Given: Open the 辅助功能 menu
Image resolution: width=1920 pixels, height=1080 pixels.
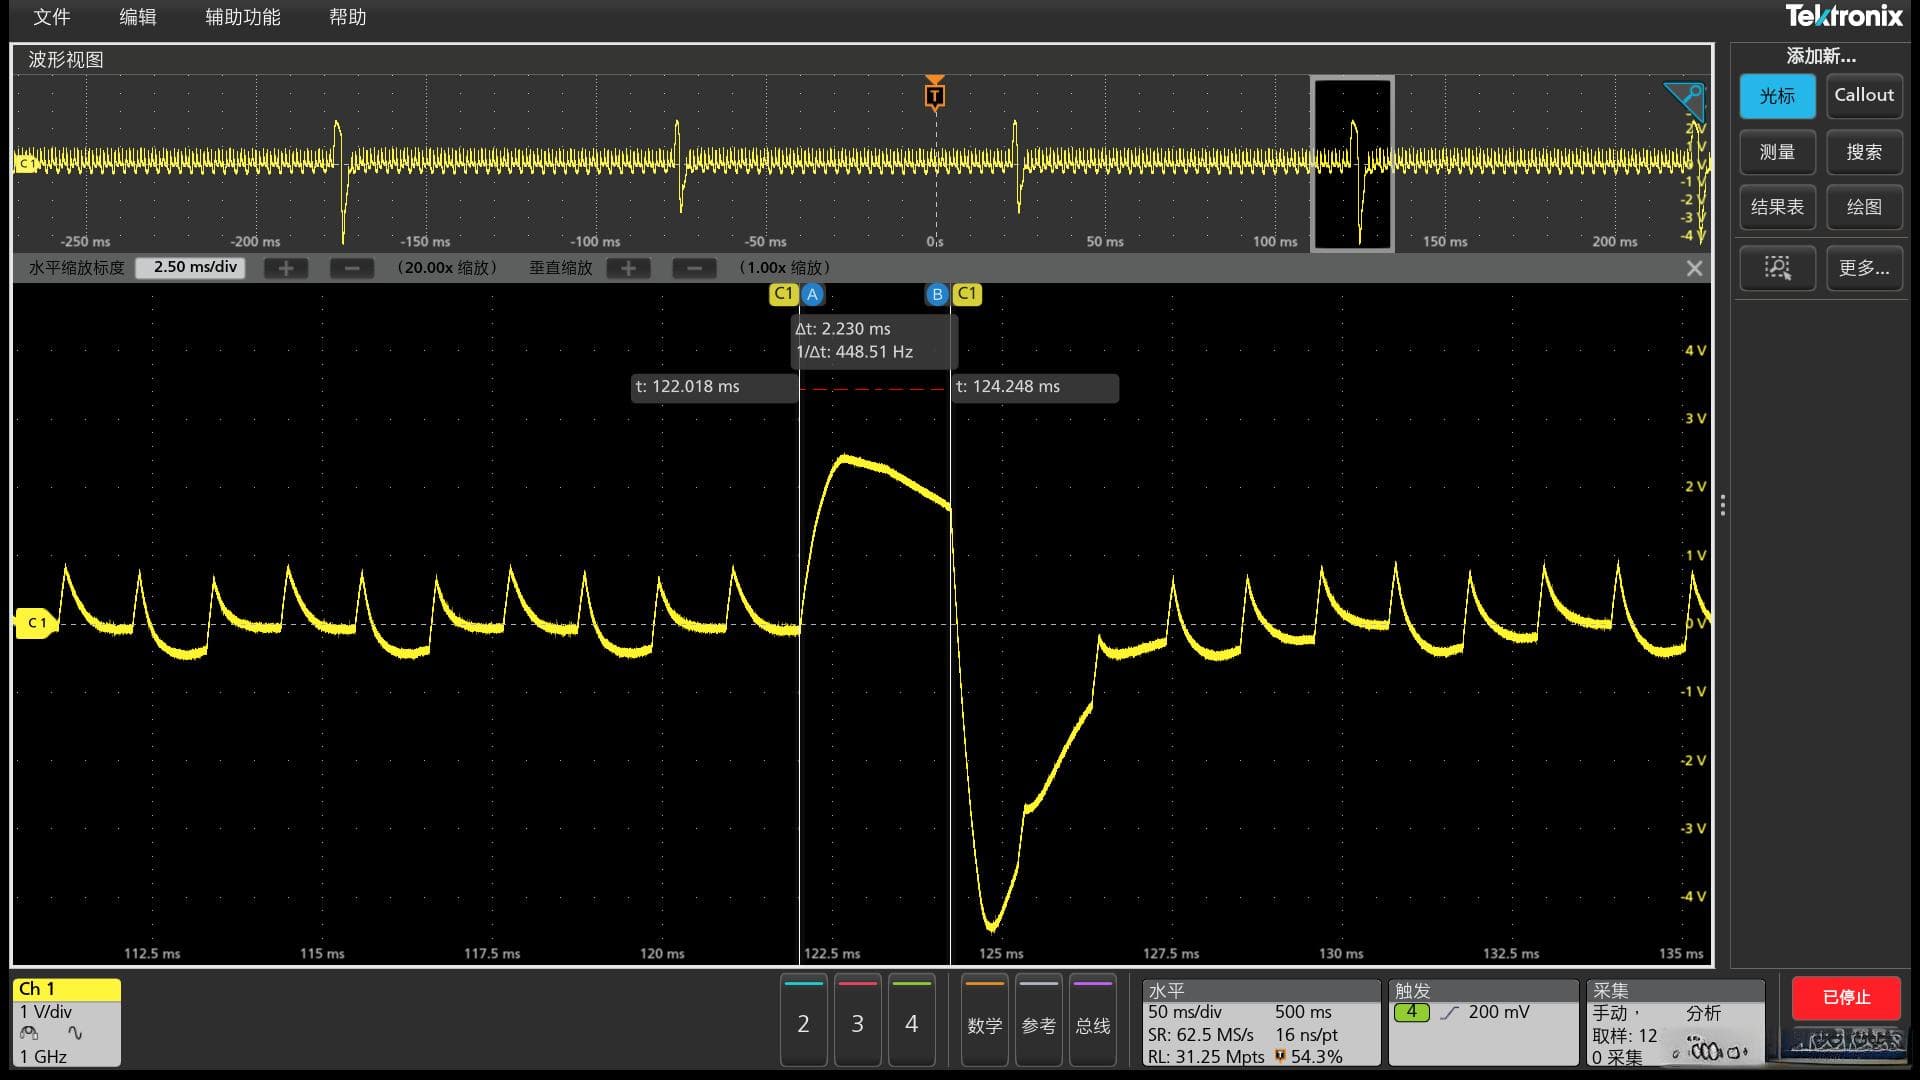Looking at the screenshot, I should pyautogui.click(x=243, y=17).
